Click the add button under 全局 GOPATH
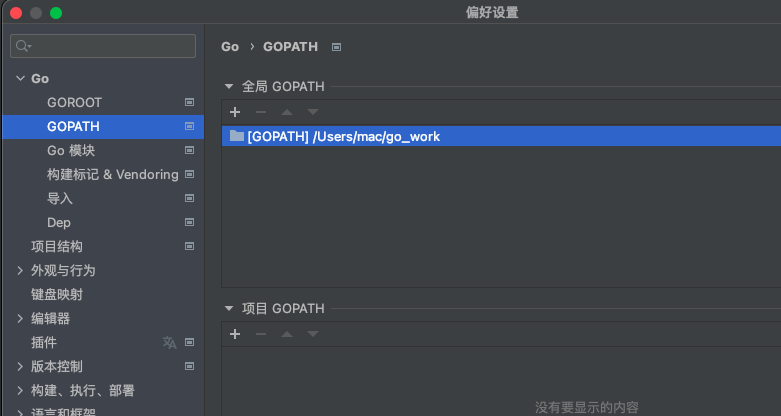Viewport: 781px width, 416px height. pos(235,112)
